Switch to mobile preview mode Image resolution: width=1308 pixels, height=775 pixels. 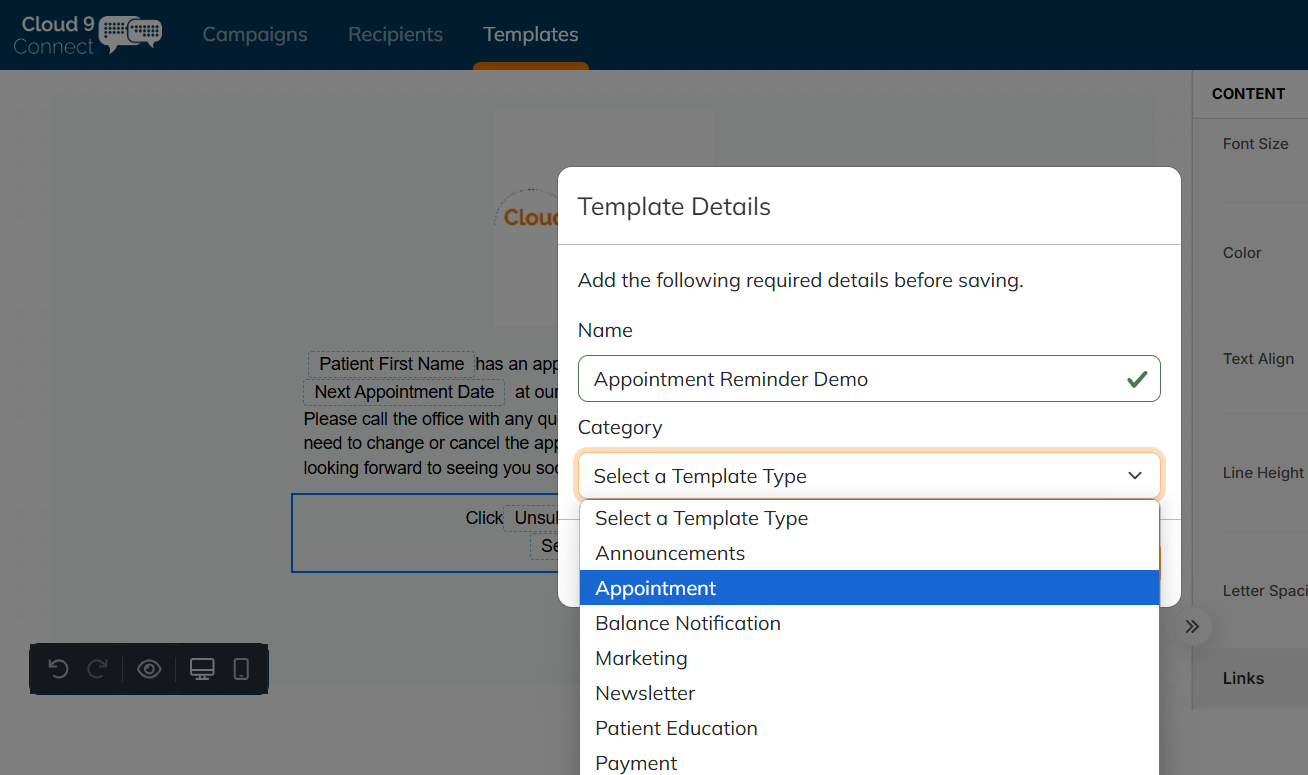point(240,669)
